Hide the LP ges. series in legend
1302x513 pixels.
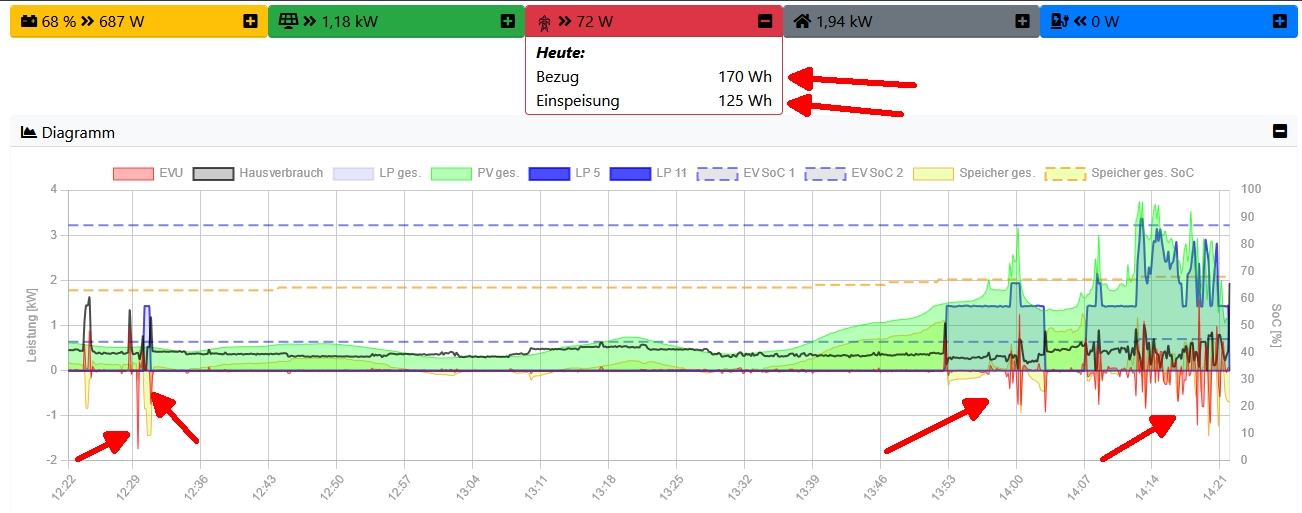pyautogui.click(x=376, y=173)
